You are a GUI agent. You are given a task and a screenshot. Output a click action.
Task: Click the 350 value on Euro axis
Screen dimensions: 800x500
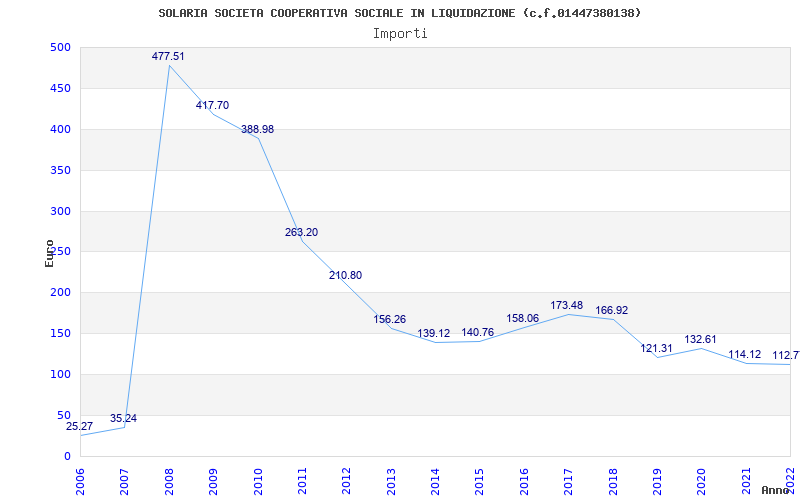coord(60,170)
